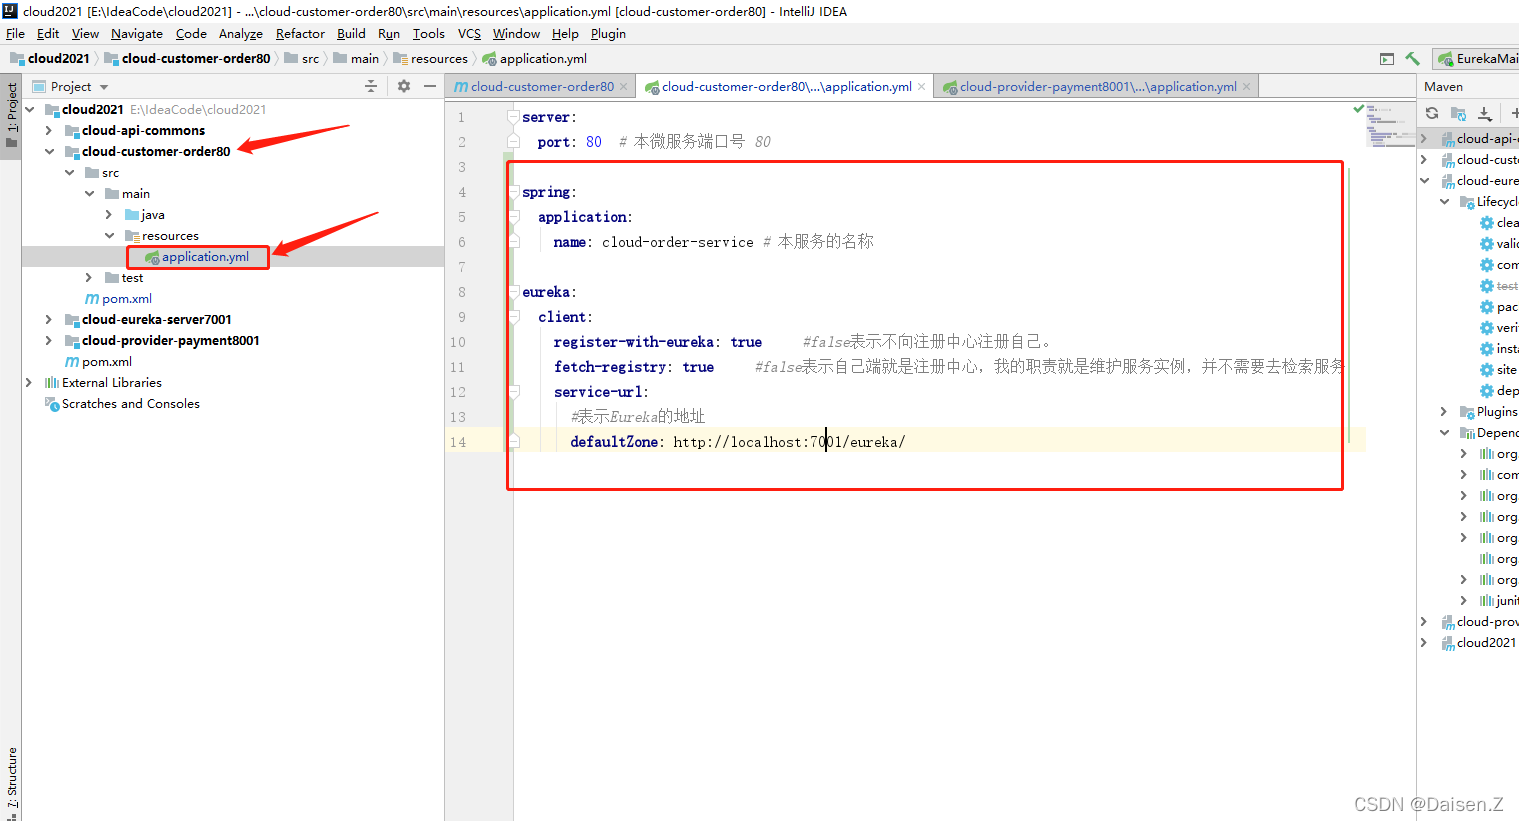Image resolution: width=1519 pixels, height=821 pixels.
Task: Collapse the resources folder arrow
Action: pos(109,235)
